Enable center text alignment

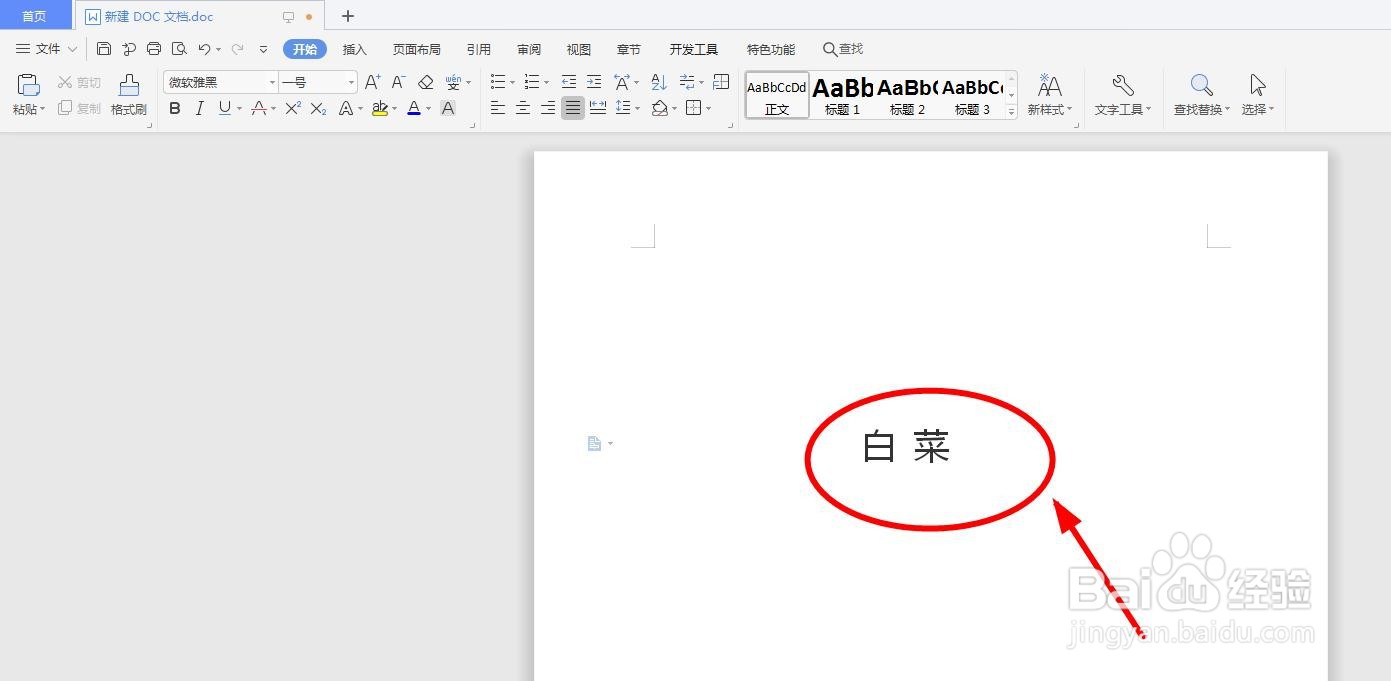[522, 108]
